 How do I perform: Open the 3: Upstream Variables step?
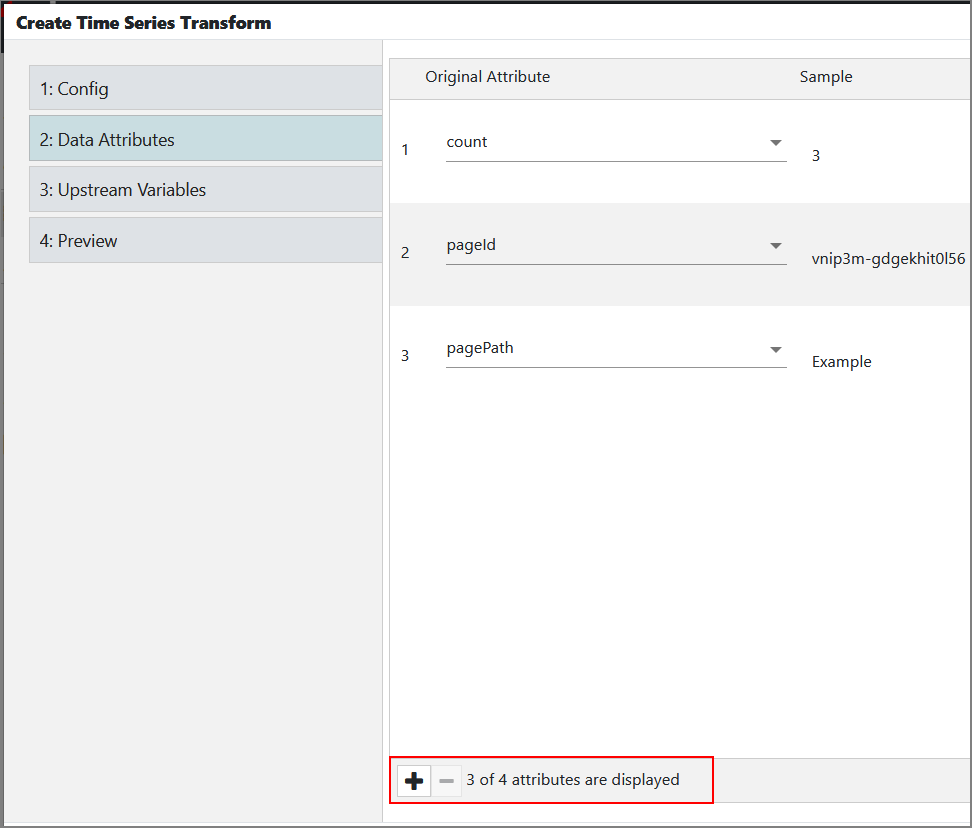pyautogui.click(x=206, y=190)
